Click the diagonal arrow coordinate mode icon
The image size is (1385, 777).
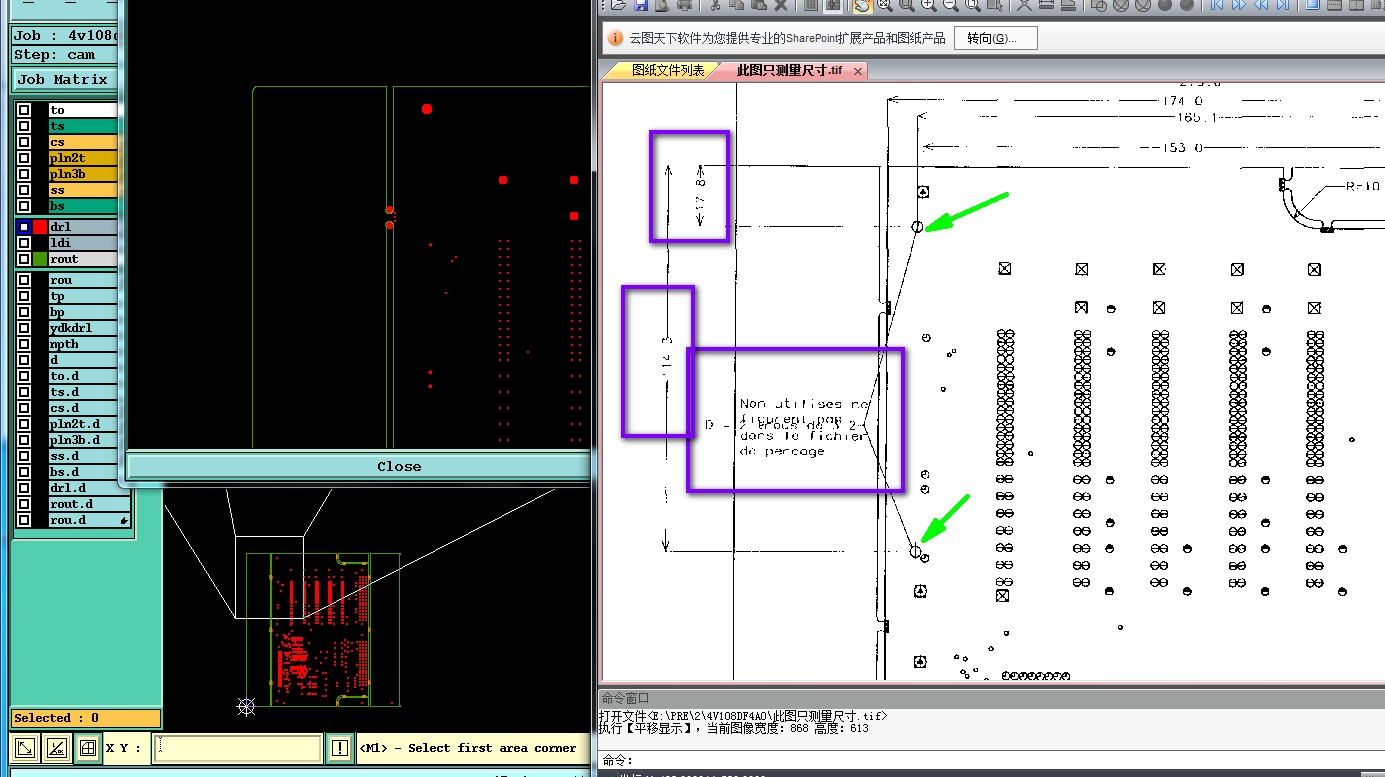27,747
